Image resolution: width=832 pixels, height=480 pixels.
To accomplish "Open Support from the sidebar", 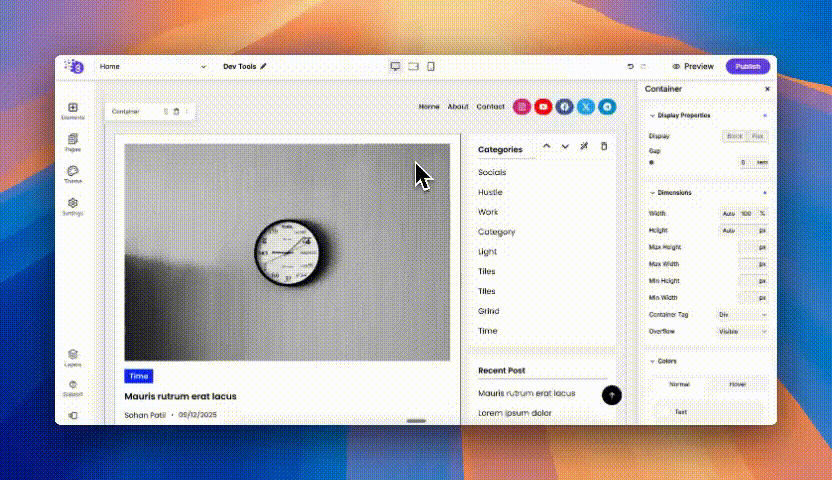I will pos(73,388).
